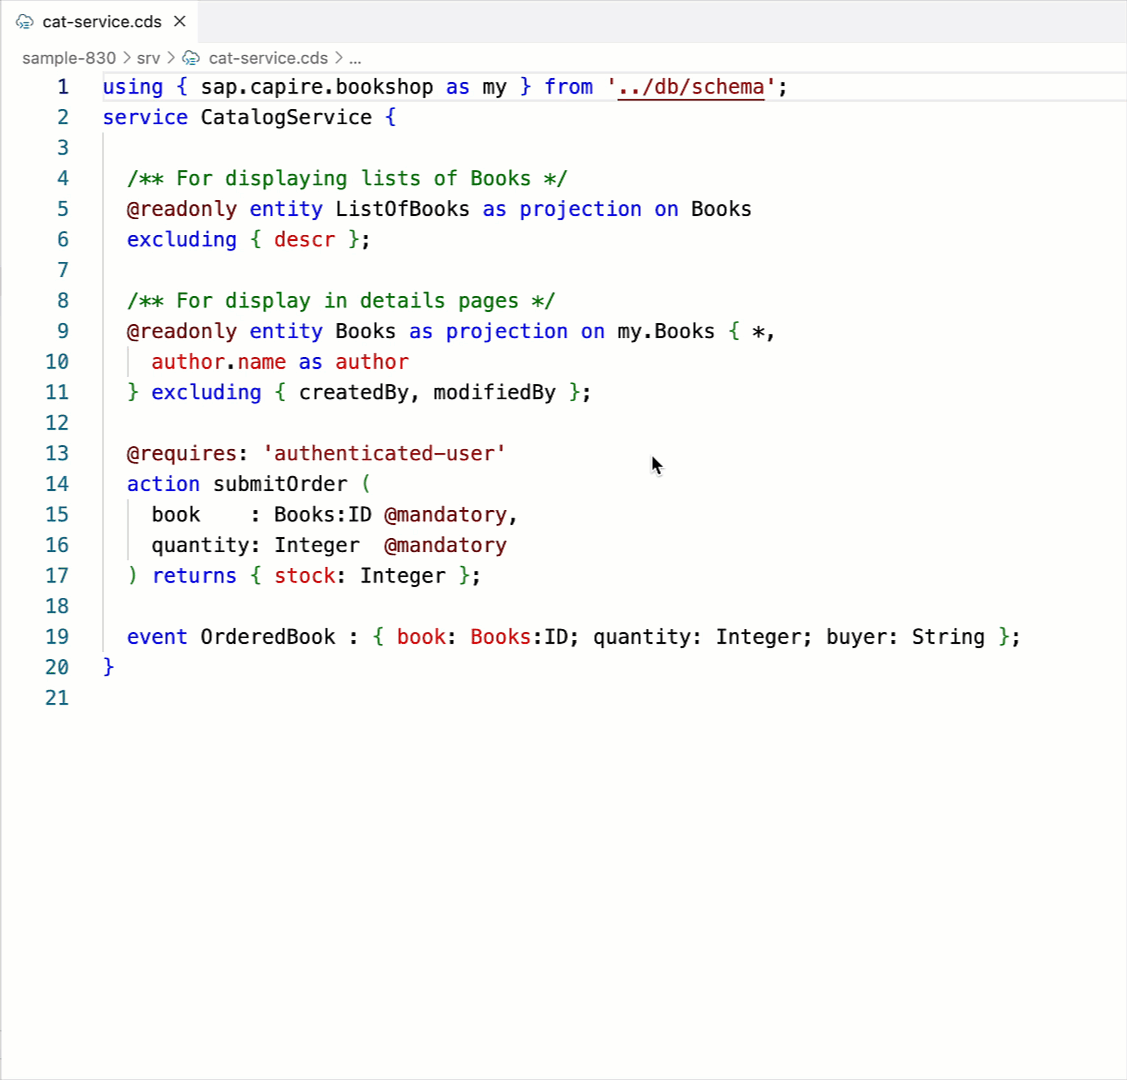This screenshot has height=1080, width=1127.
Task: Click 'buyer' field in OrderedBook event
Action: click(856, 637)
